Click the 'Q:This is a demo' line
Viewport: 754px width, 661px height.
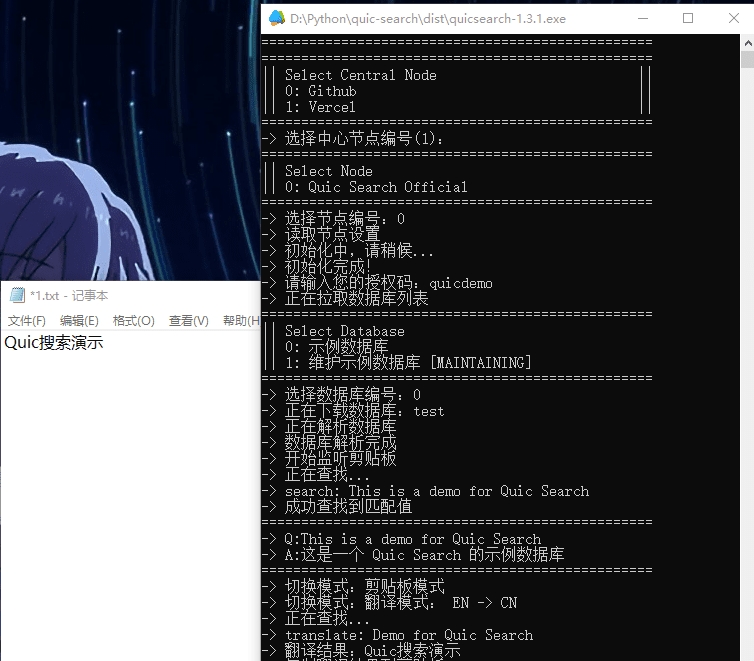tap(402, 539)
